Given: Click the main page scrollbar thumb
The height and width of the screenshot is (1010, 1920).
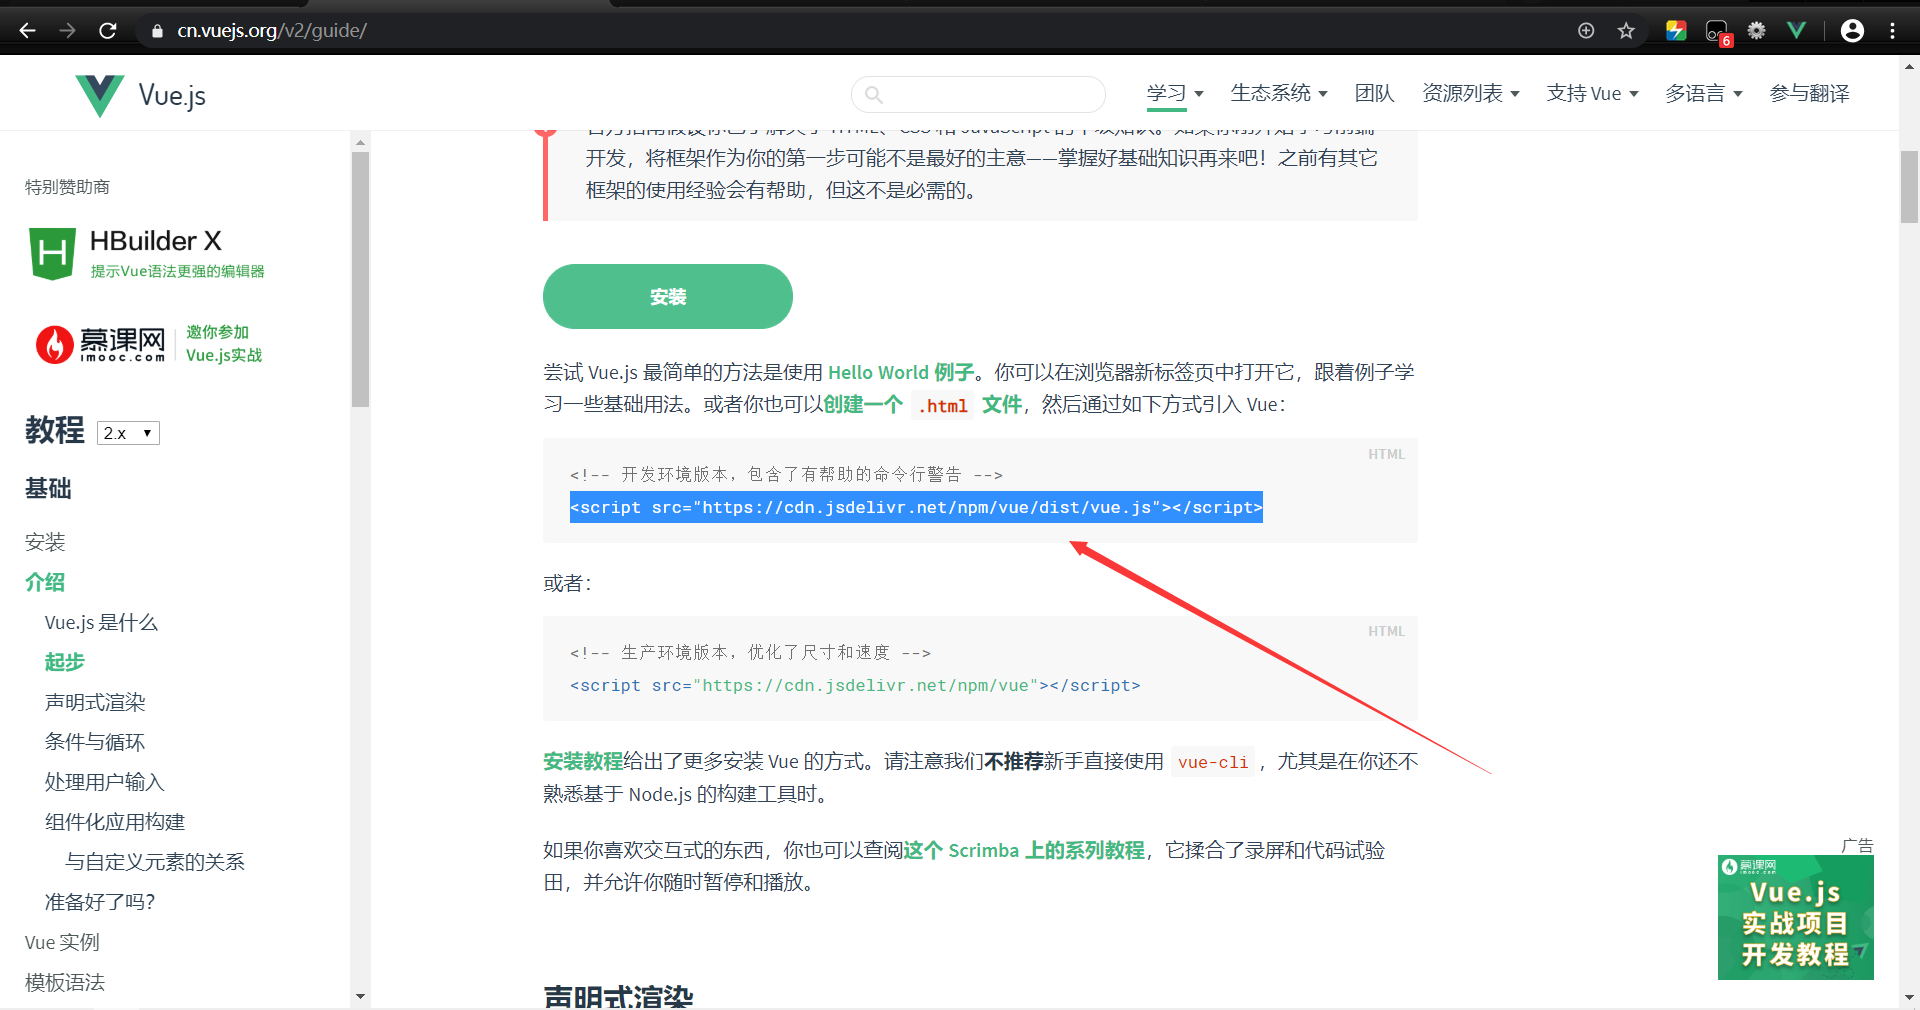Looking at the screenshot, I should 1909,187.
